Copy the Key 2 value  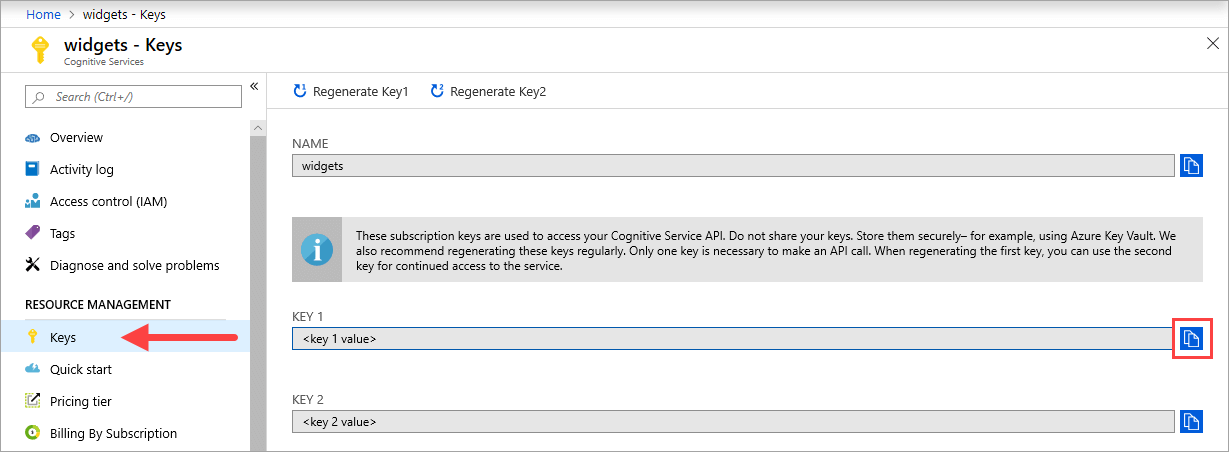click(1190, 422)
